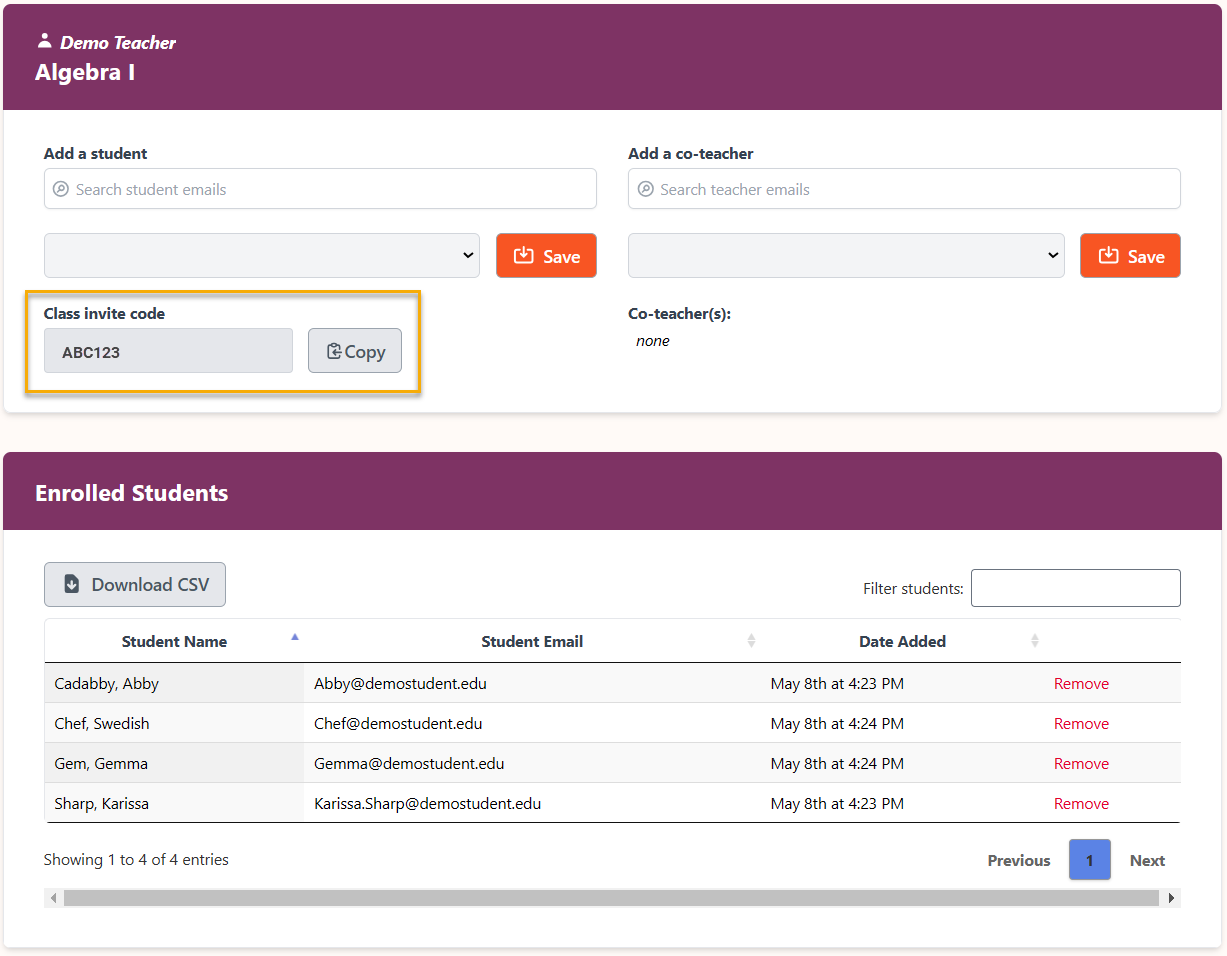Select the Sharp, Karissa name cell

click(x=174, y=804)
